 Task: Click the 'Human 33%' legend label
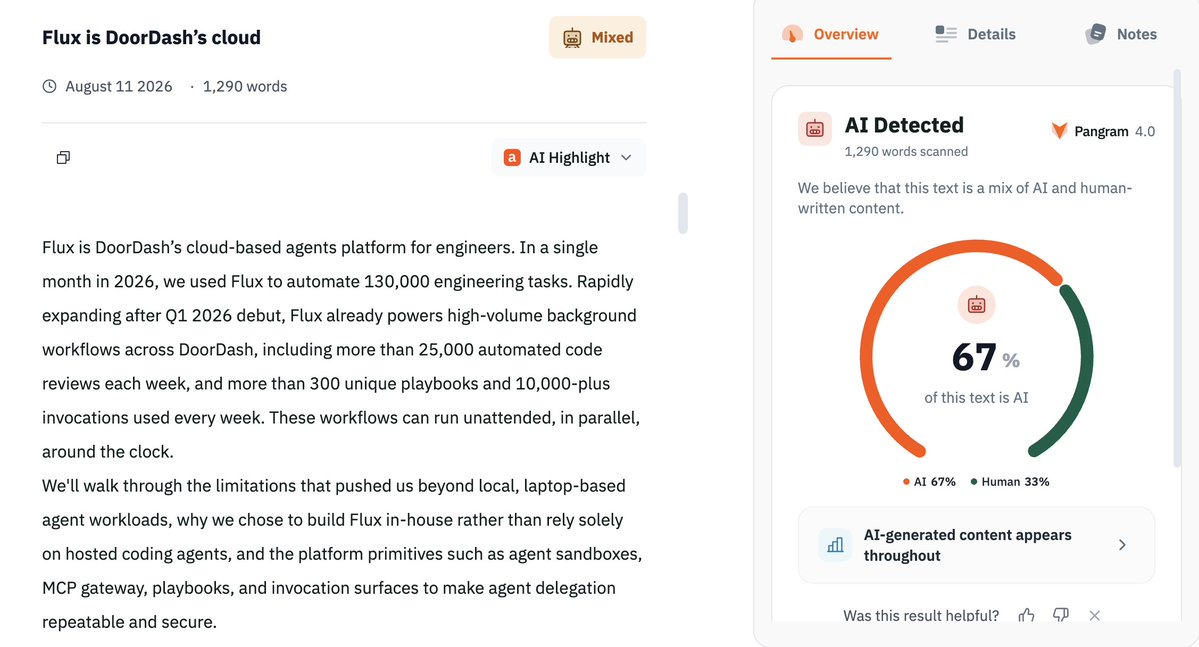click(1009, 482)
